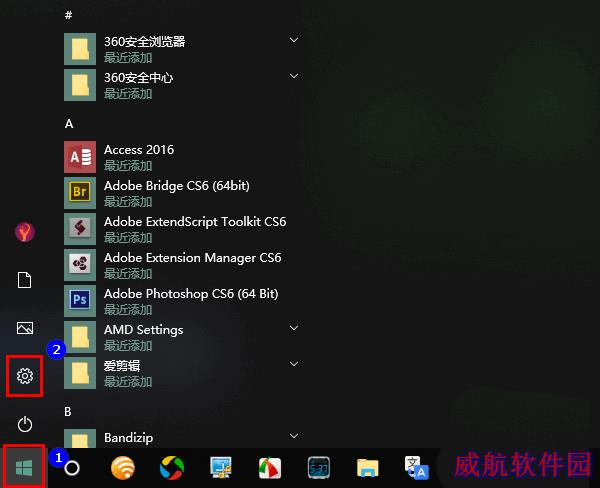The image size is (600, 488).
Task: Select the 'AMD Settings' label
Action: pyautogui.click(x=143, y=330)
